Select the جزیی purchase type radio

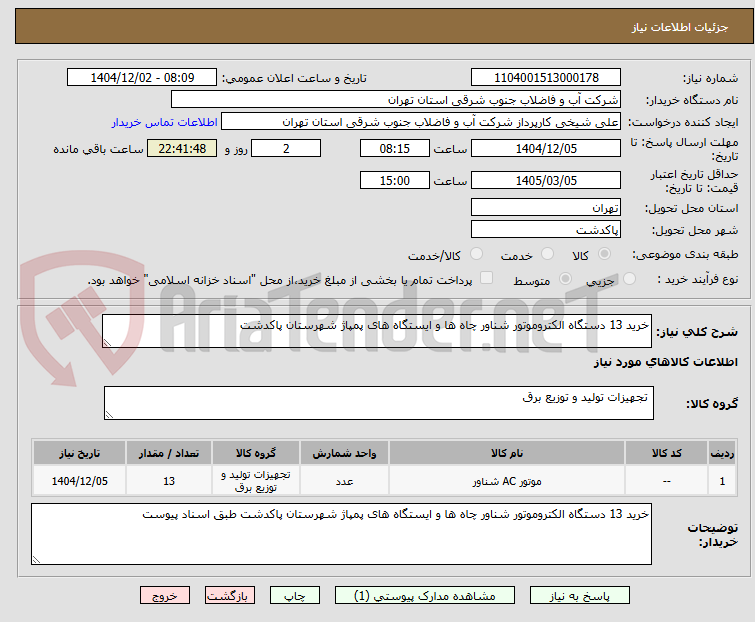[x=629, y=279]
